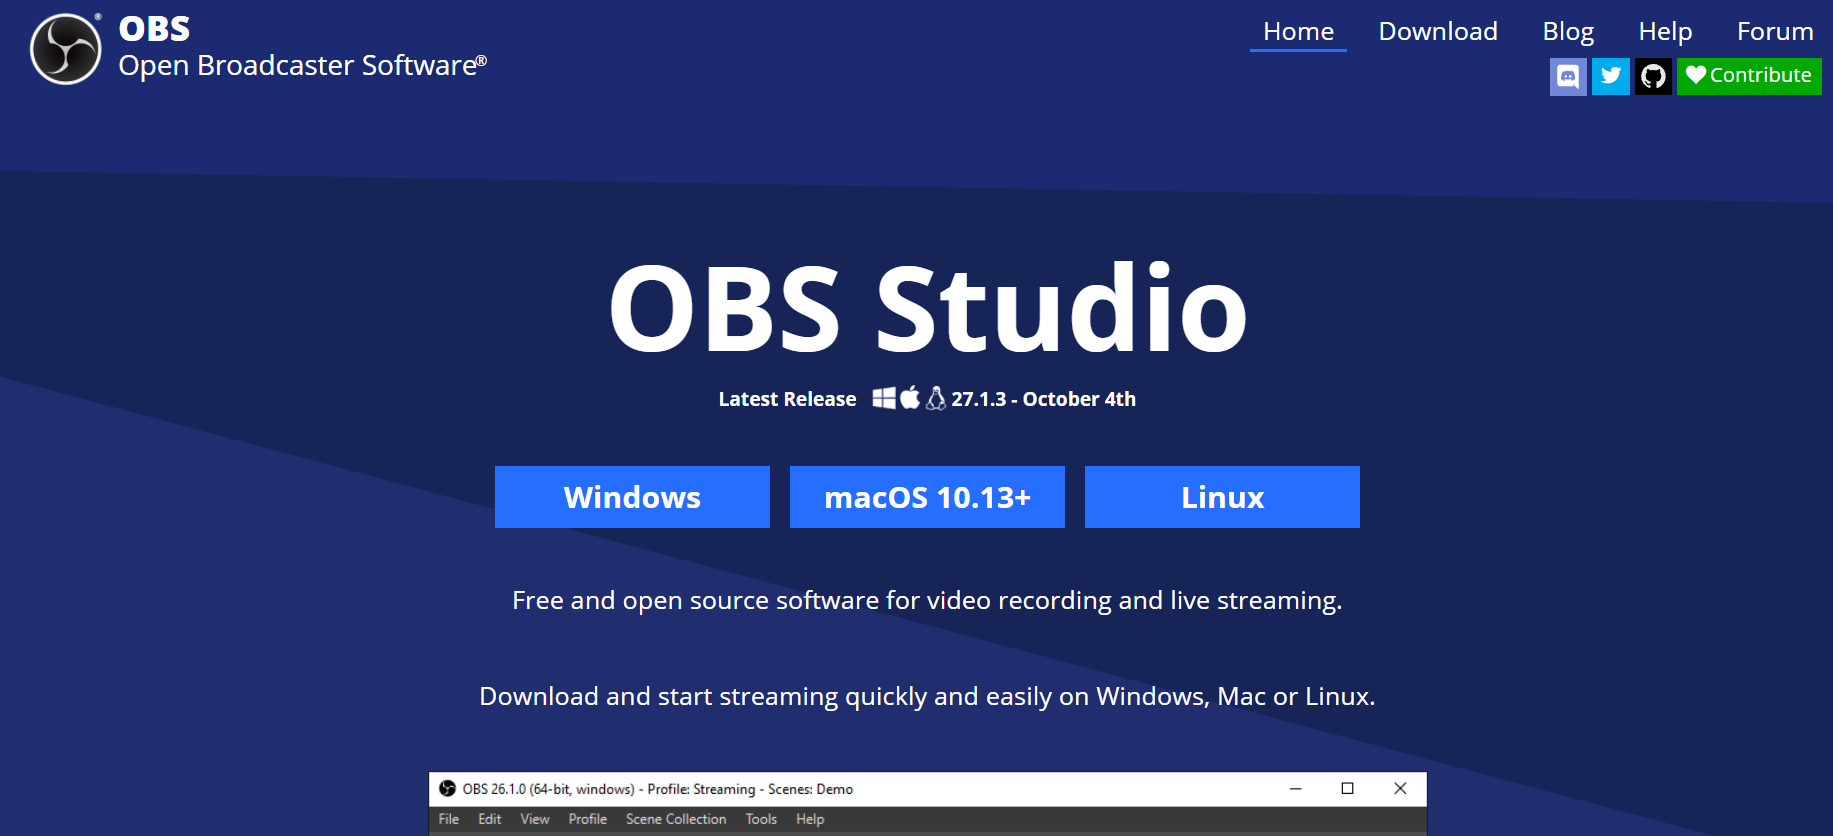Visit the Blog navigation link
The height and width of the screenshot is (836, 1833).
pyautogui.click(x=1568, y=32)
